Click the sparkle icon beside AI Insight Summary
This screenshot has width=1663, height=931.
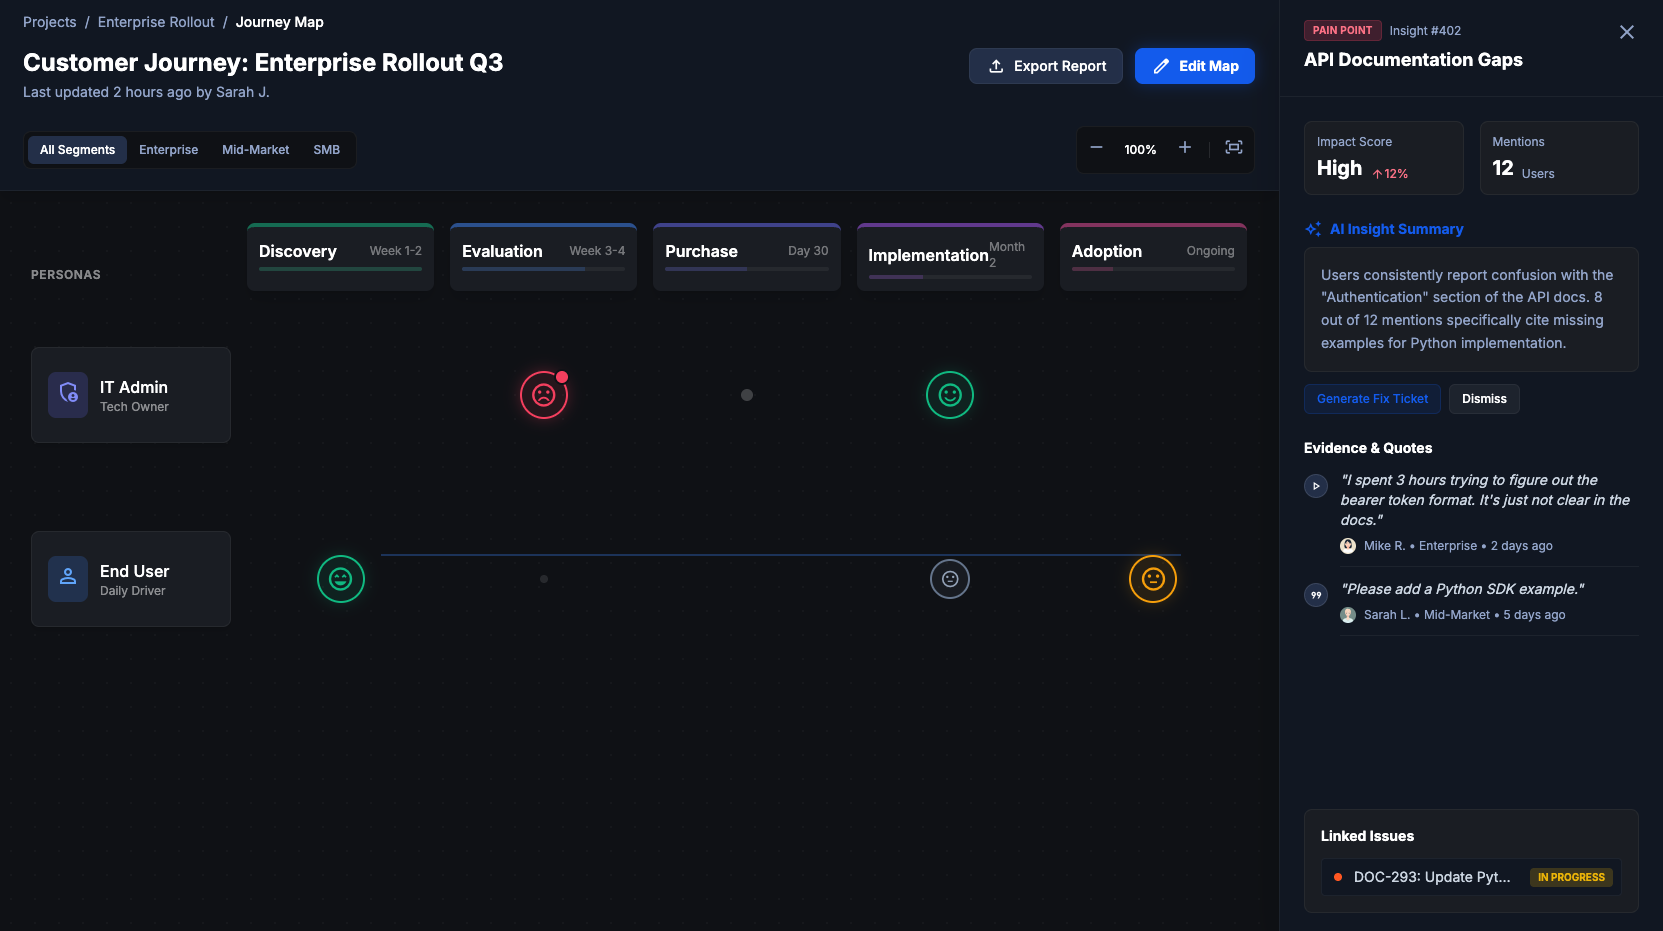click(x=1312, y=228)
